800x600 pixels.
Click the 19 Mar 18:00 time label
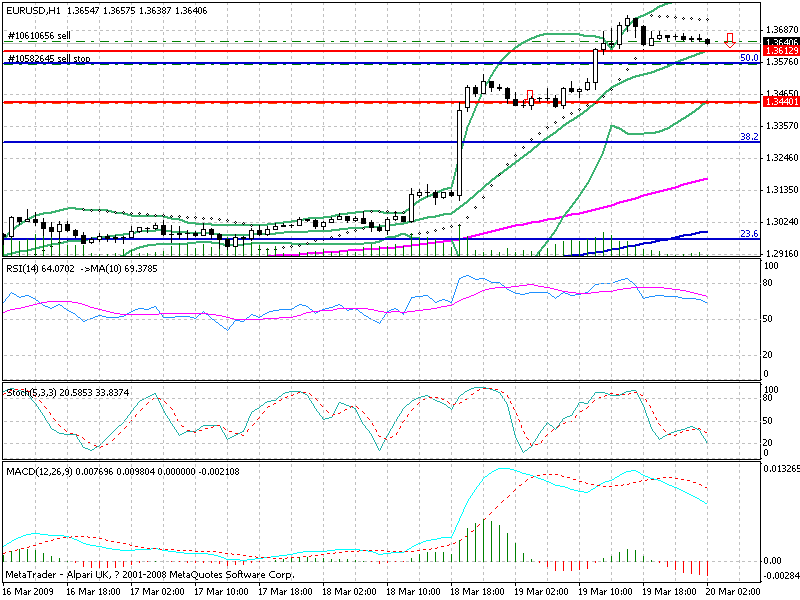(x=670, y=592)
